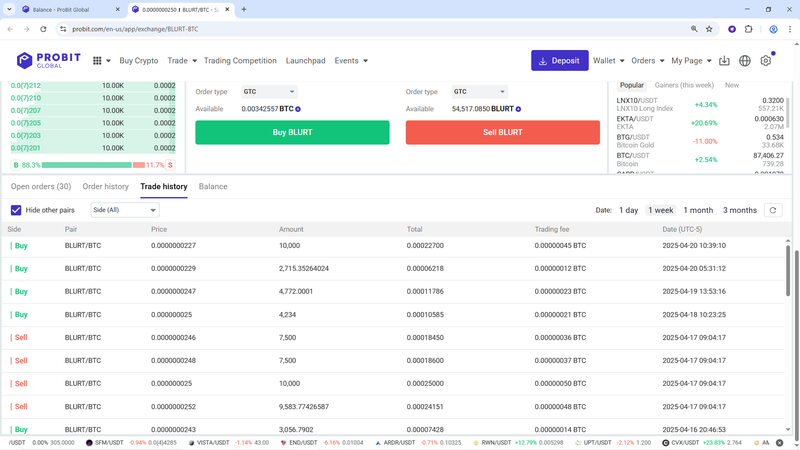Click the SFM/USDT ticker entry
The width and height of the screenshot is (800, 450).
click(132, 443)
